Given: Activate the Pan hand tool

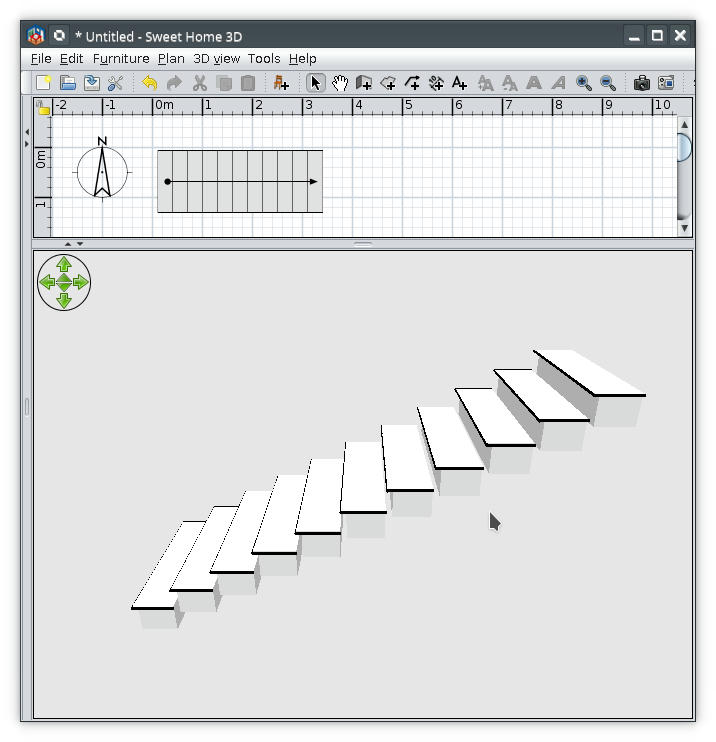Looking at the screenshot, I should coord(340,83).
